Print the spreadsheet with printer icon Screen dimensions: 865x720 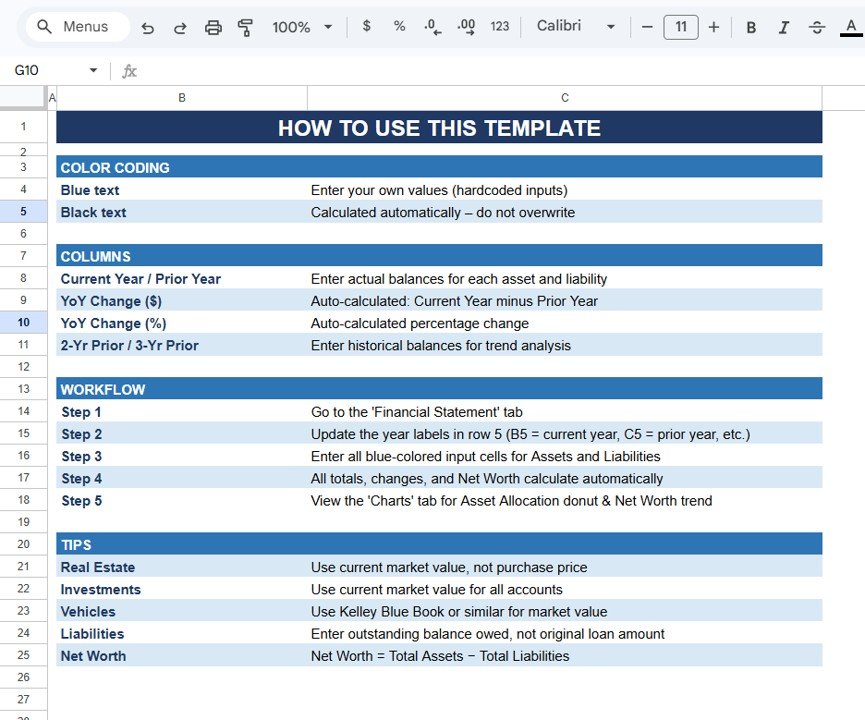point(213,28)
